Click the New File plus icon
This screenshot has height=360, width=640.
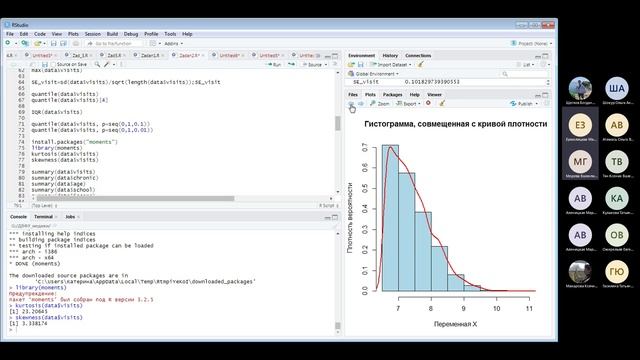8,43
